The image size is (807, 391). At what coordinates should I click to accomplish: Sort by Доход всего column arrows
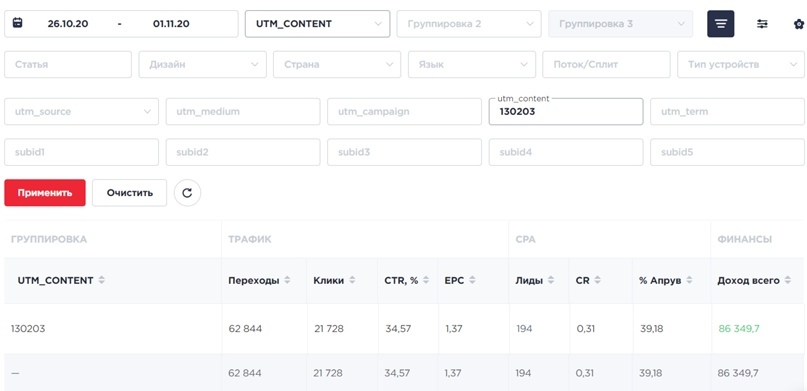787,280
